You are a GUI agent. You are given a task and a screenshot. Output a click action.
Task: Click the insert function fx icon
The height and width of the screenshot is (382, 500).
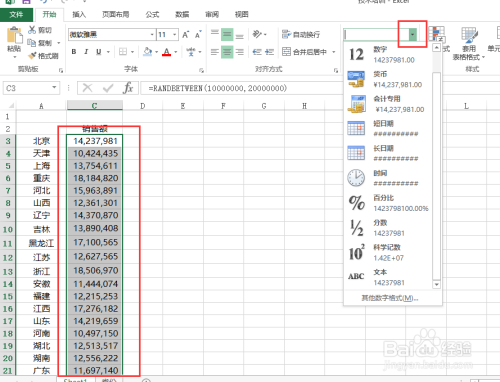[x=128, y=88]
